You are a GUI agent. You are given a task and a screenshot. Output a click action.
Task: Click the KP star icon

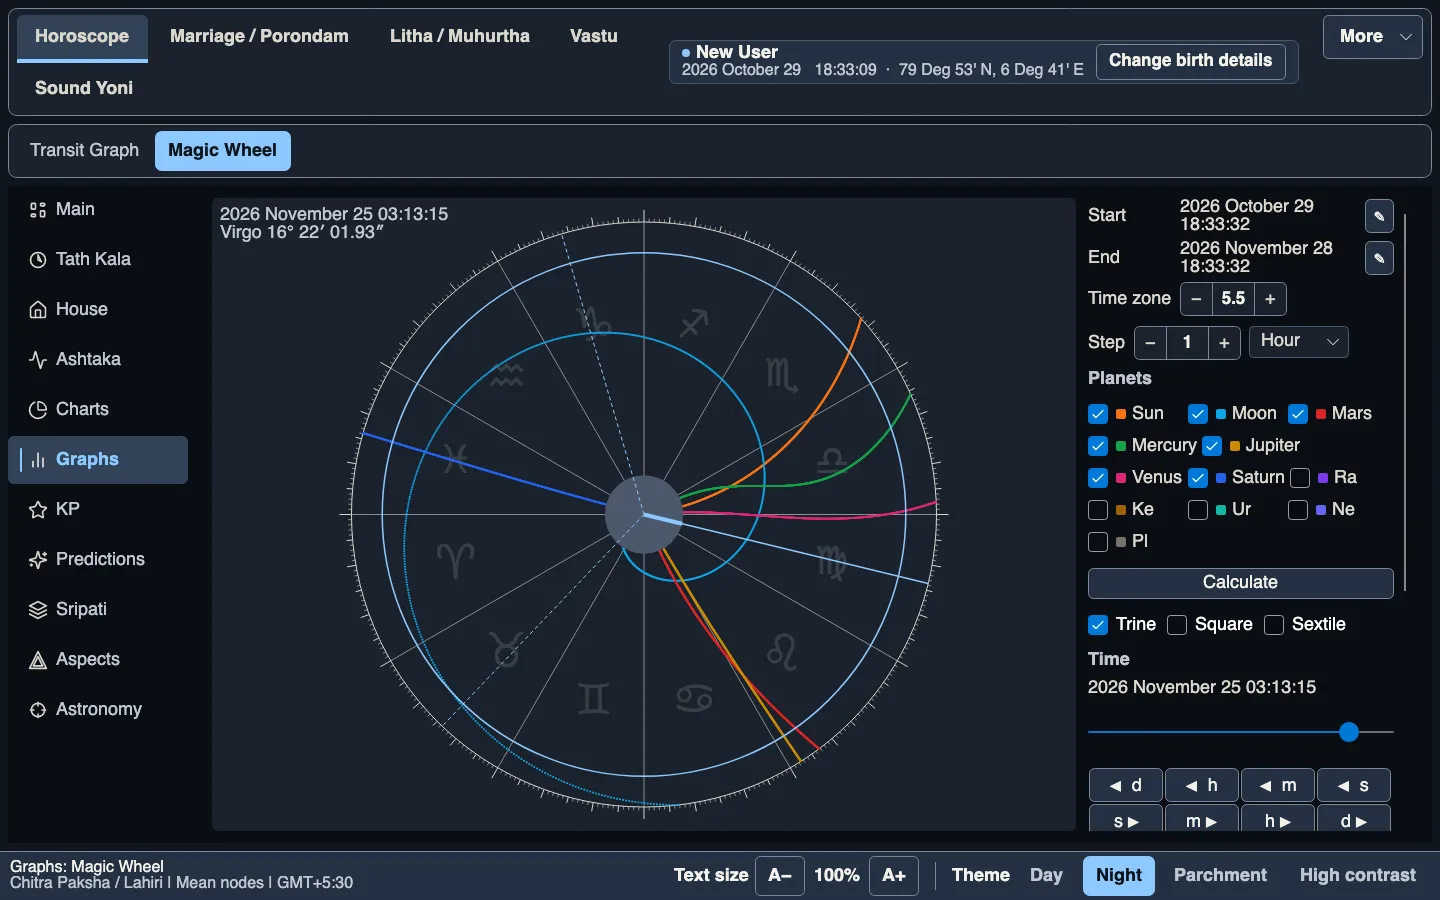coord(38,510)
